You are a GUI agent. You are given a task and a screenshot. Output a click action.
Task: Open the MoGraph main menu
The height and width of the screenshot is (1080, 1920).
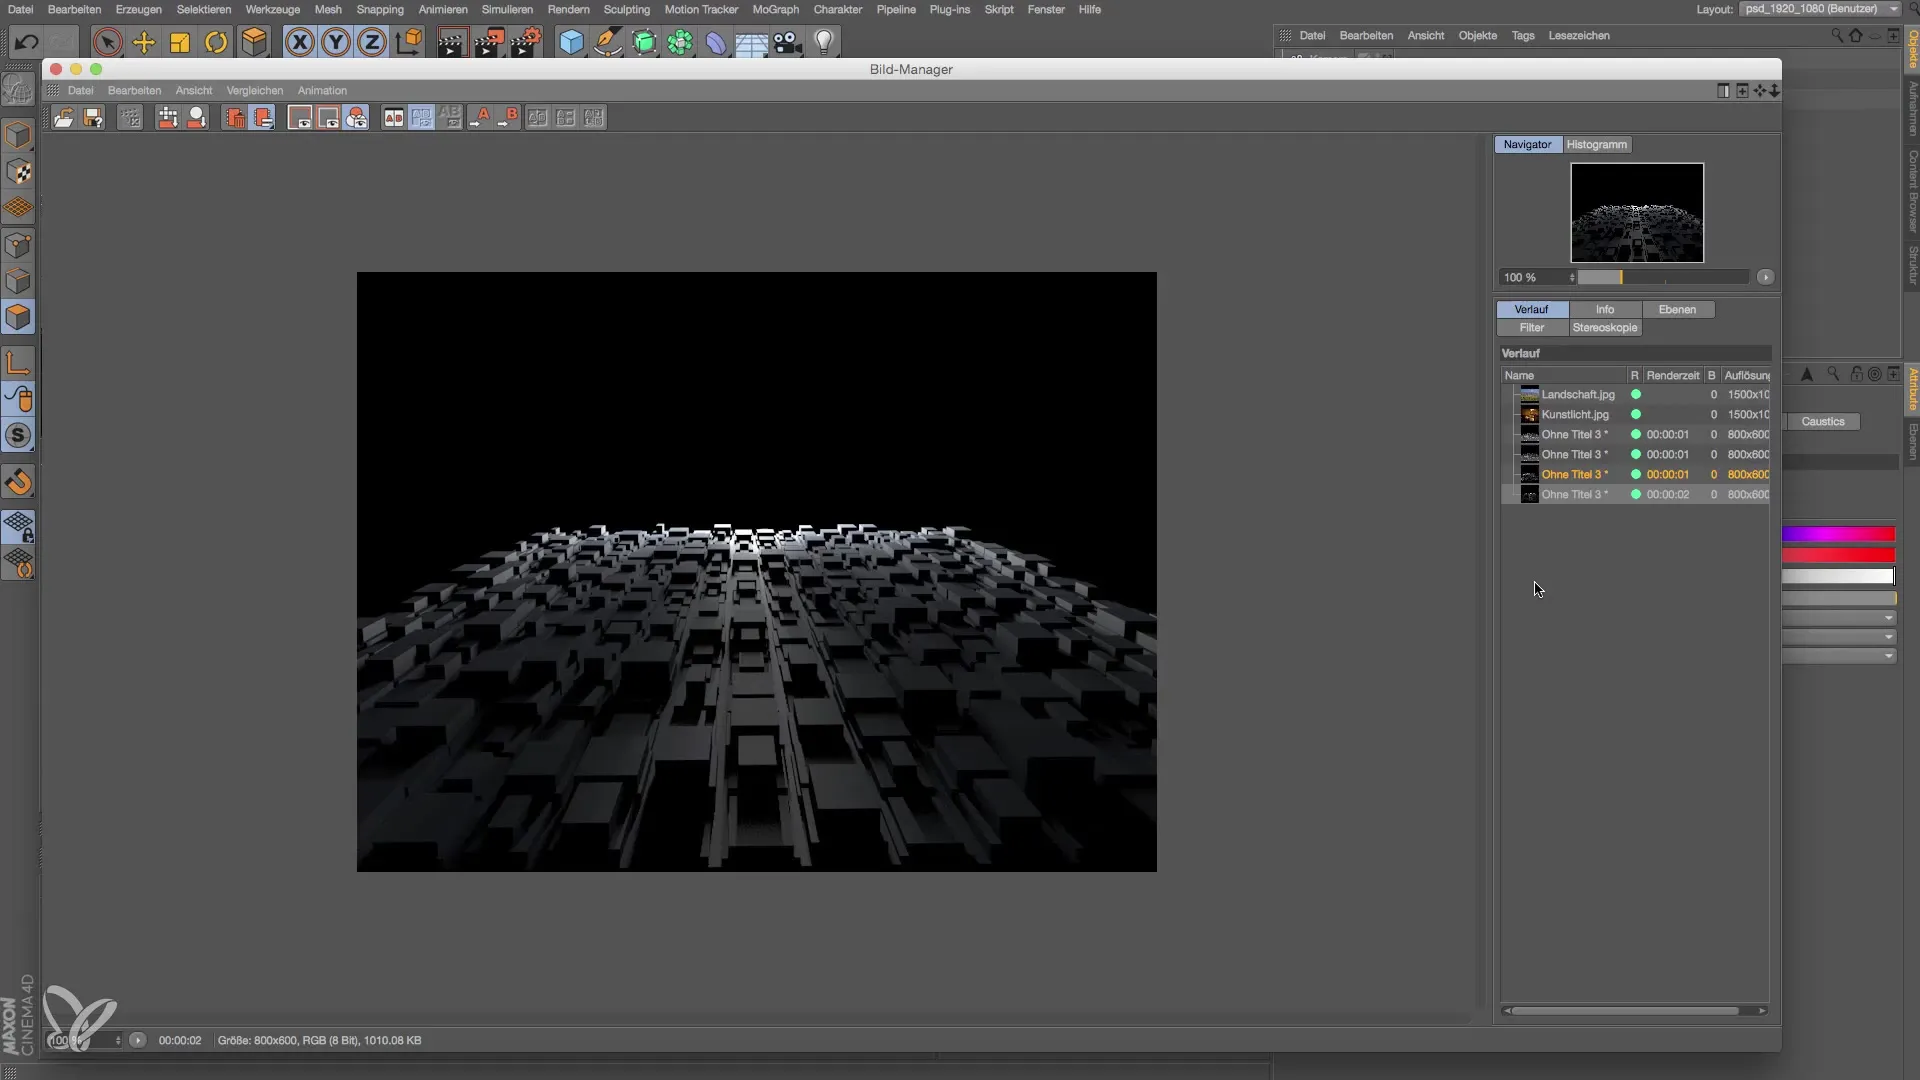776,9
